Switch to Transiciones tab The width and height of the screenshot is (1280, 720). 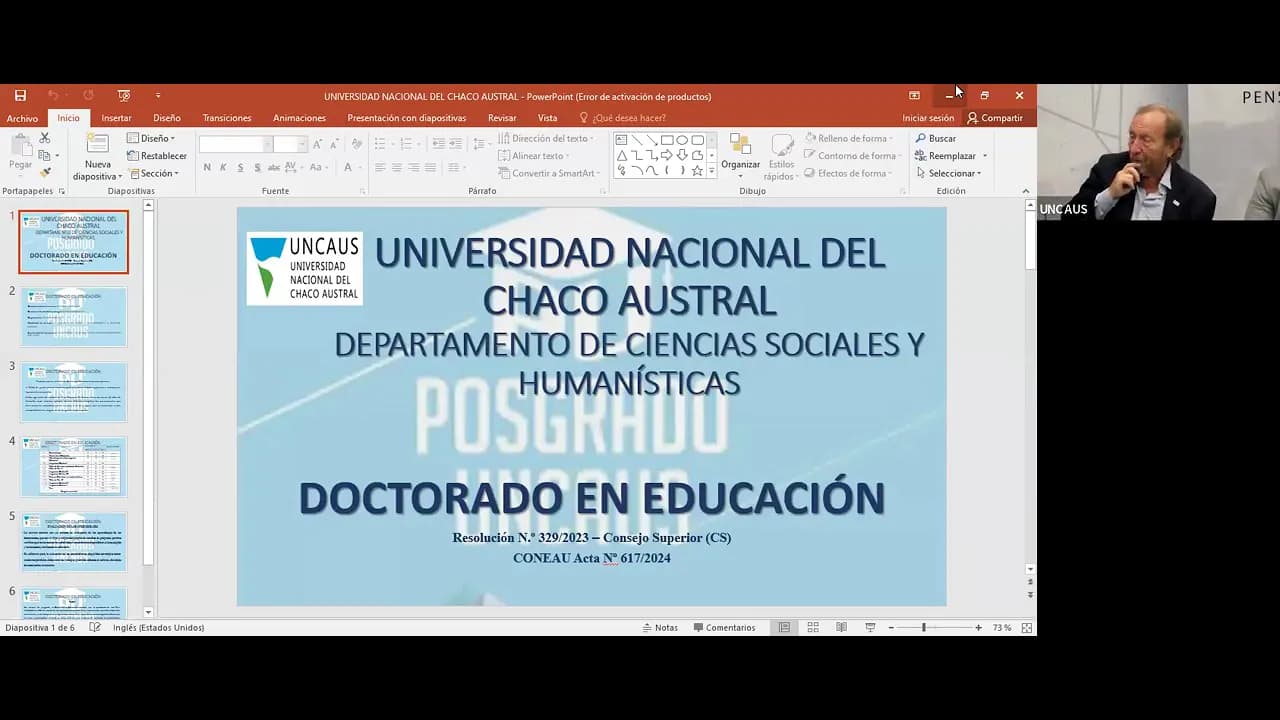[x=227, y=118]
